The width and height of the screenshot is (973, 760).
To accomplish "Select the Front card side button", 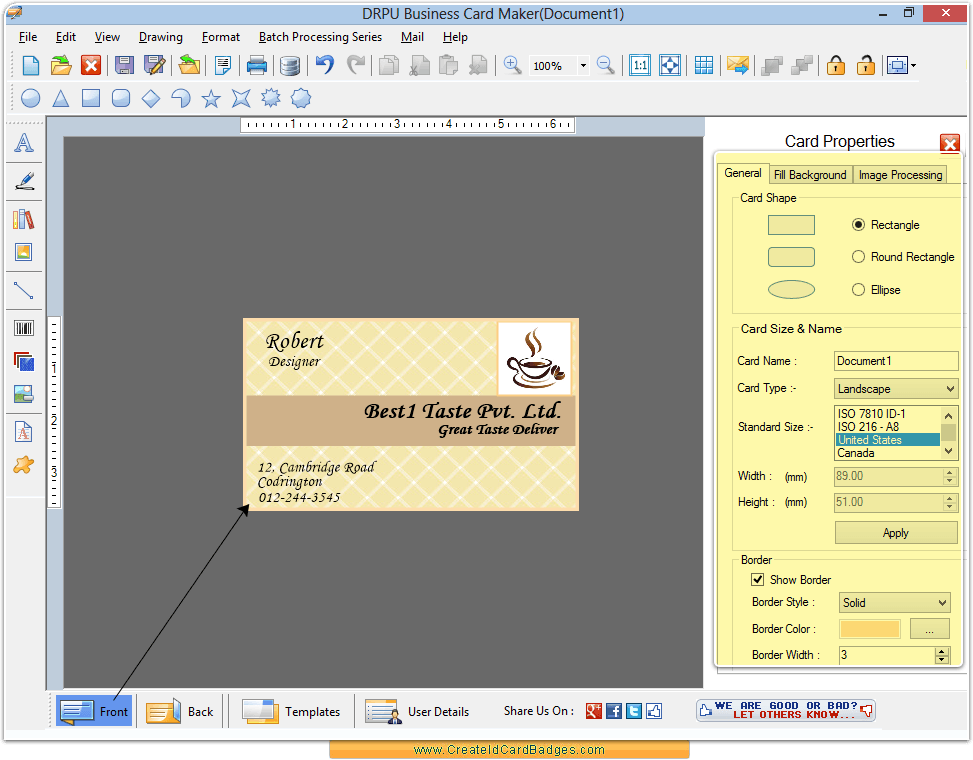I will (x=94, y=711).
